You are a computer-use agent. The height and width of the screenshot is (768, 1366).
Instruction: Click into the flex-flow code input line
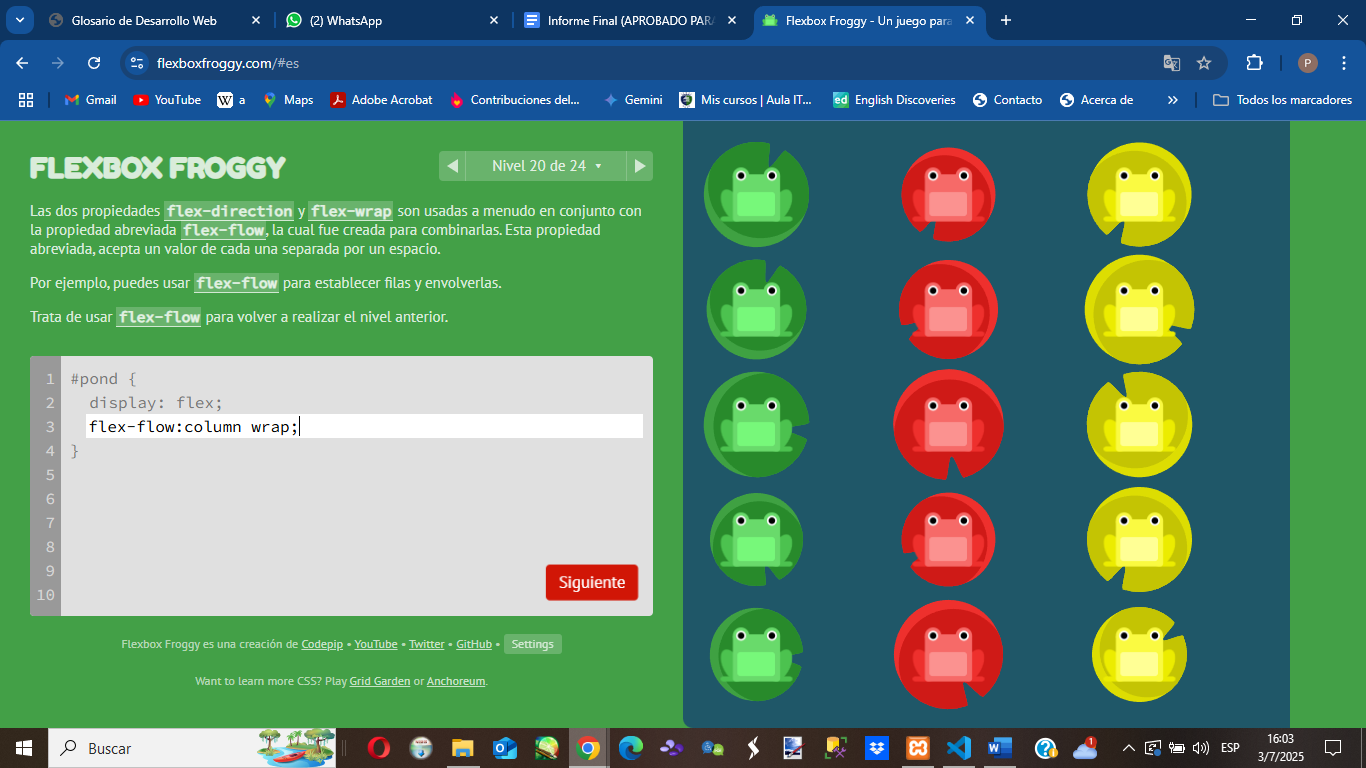click(364, 427)
